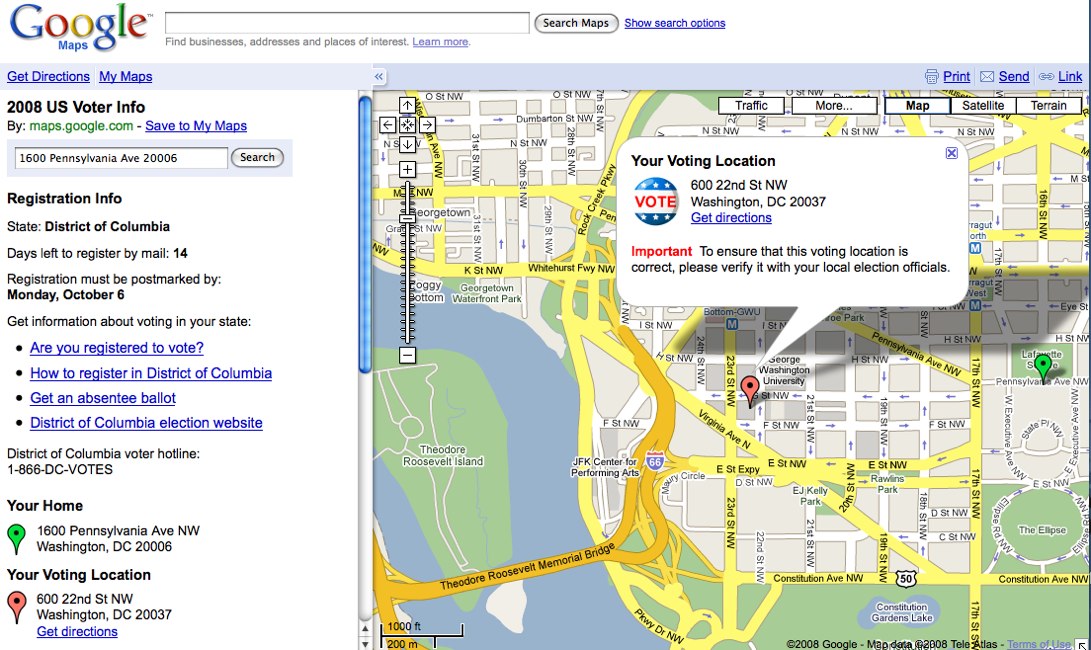The width and height of the screenshot is (1091, 650).
Task: Click the Send link
Action: pyautogui.click(x=1014, y=77)
